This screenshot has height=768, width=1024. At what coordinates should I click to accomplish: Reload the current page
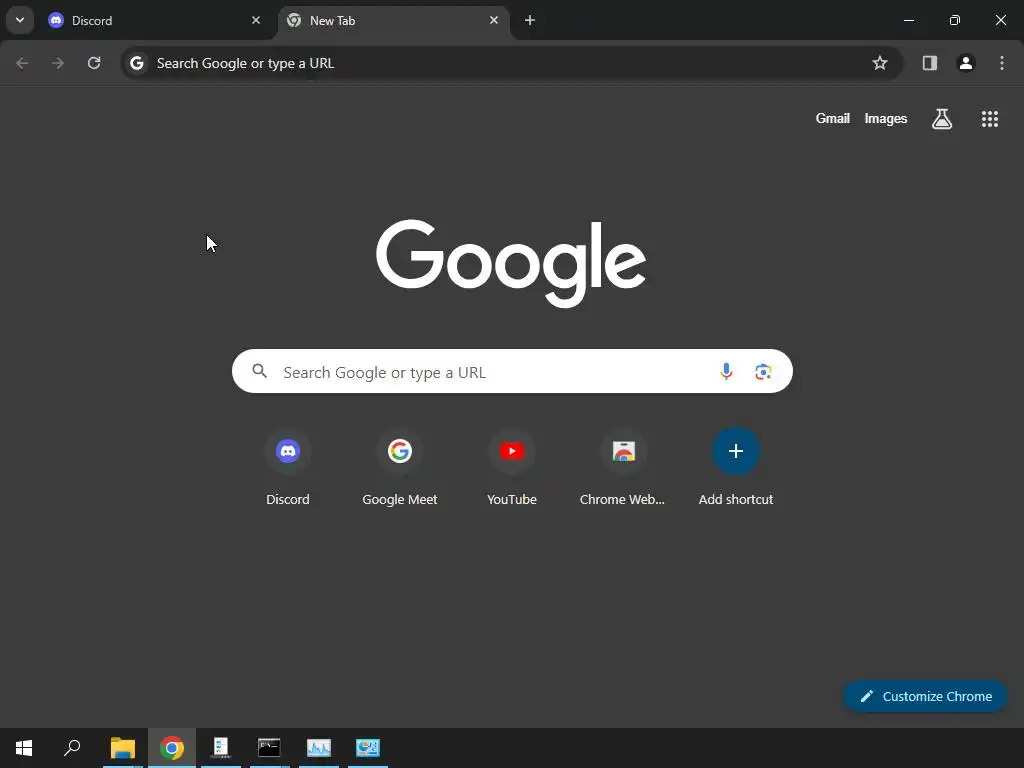coord(94,63)
